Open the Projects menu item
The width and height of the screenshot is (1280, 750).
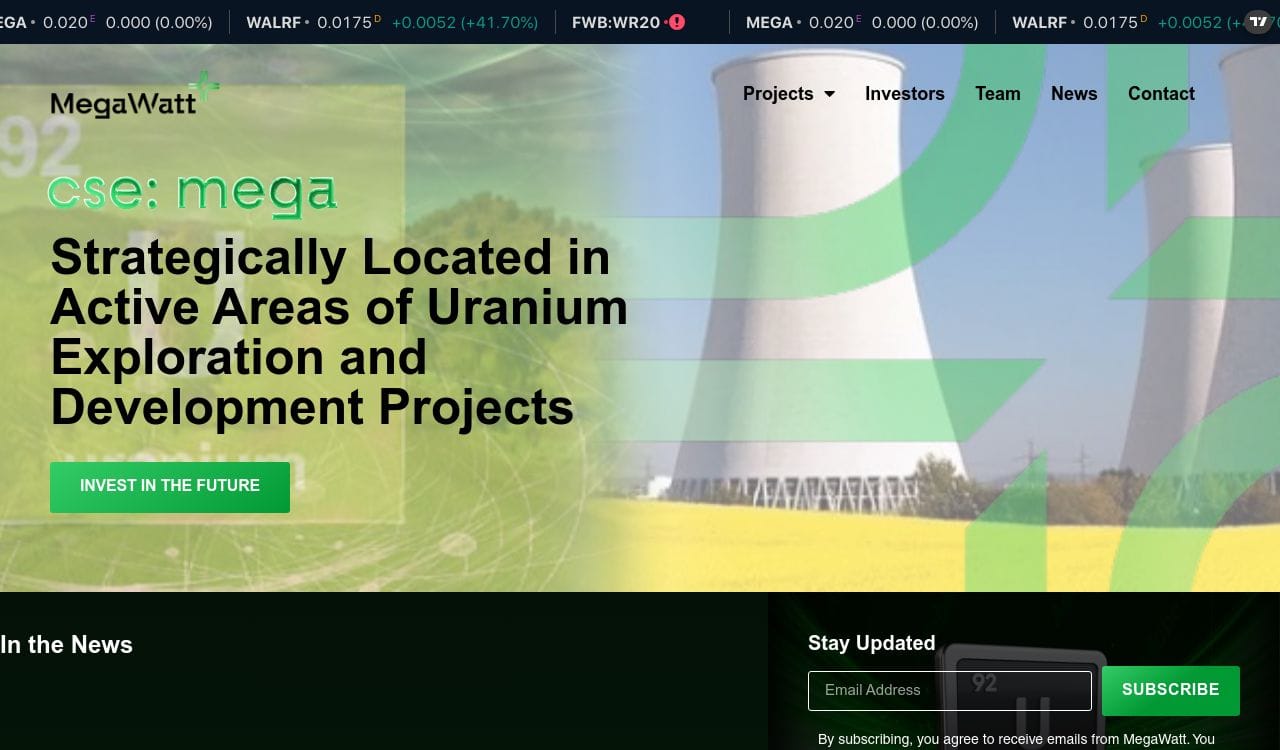click(x=778, y=94)
